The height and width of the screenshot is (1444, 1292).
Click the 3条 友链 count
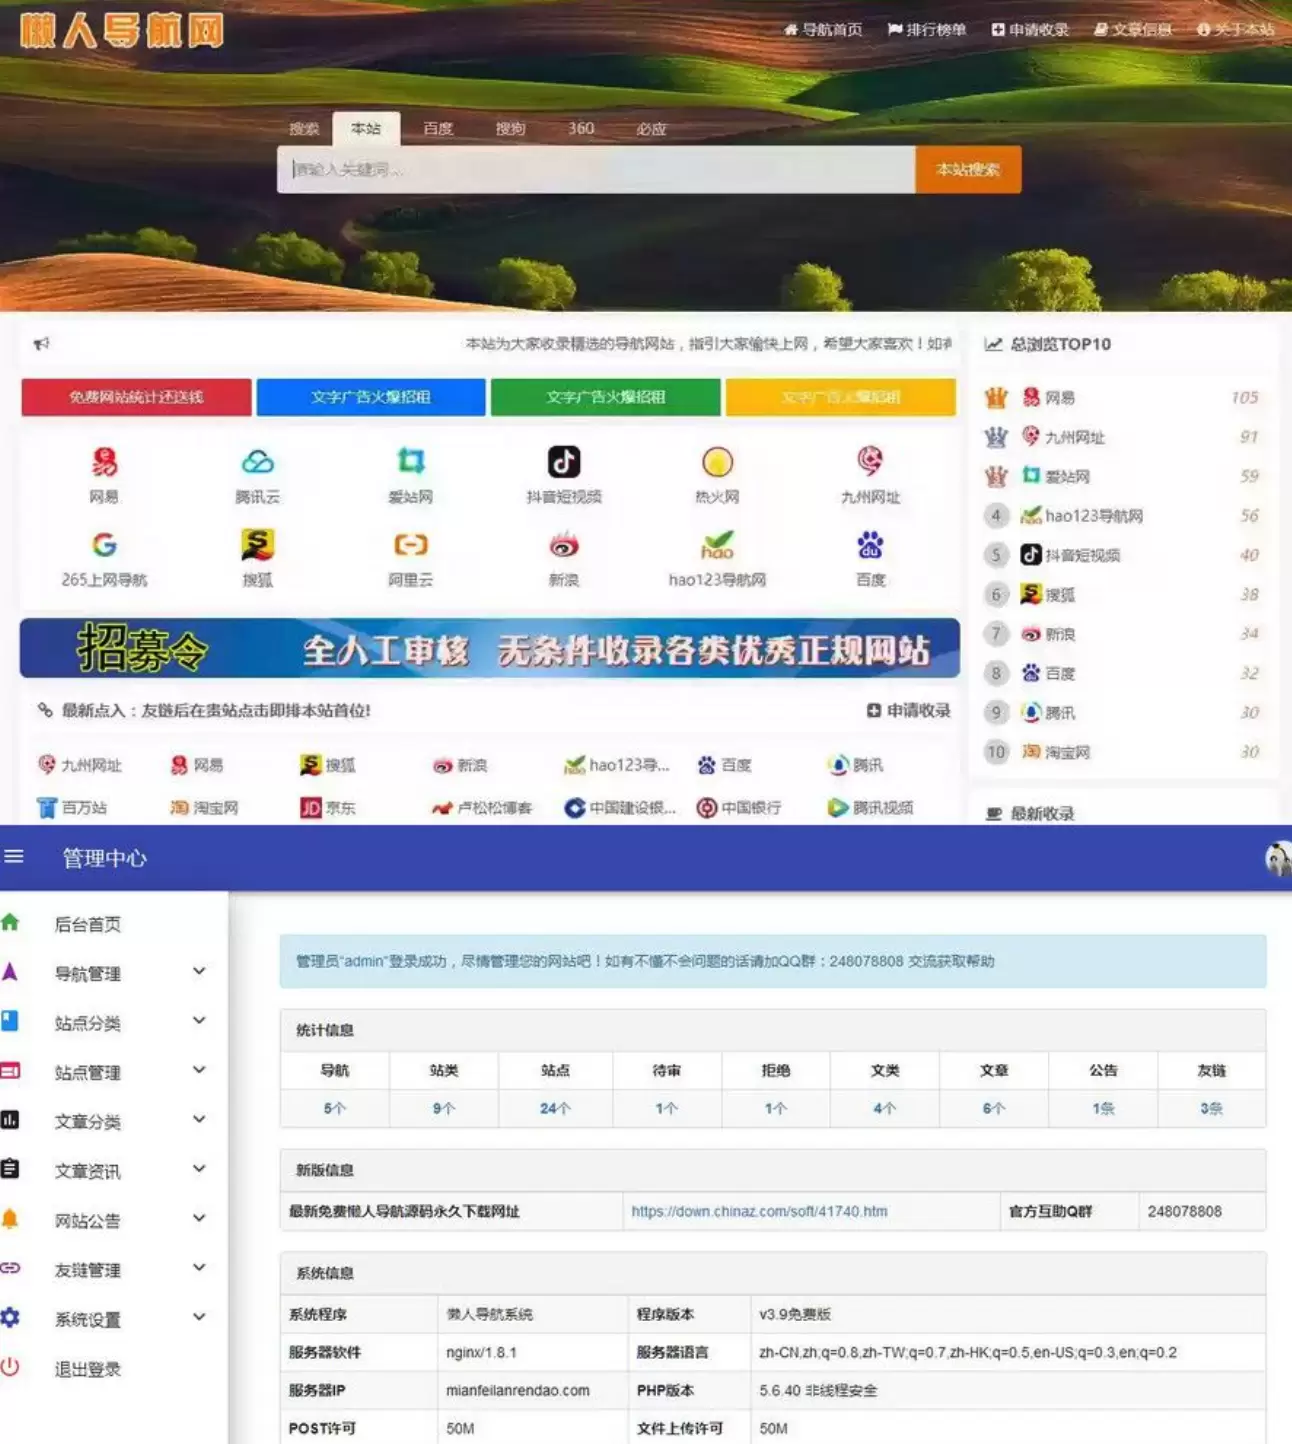click(1212, 1109)
